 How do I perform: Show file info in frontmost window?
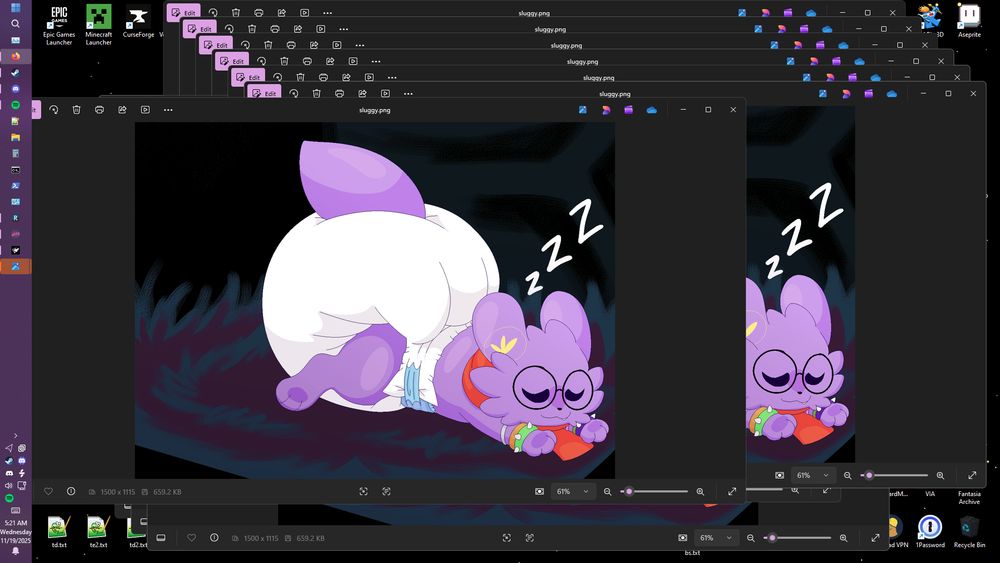(x=71, y=492)
